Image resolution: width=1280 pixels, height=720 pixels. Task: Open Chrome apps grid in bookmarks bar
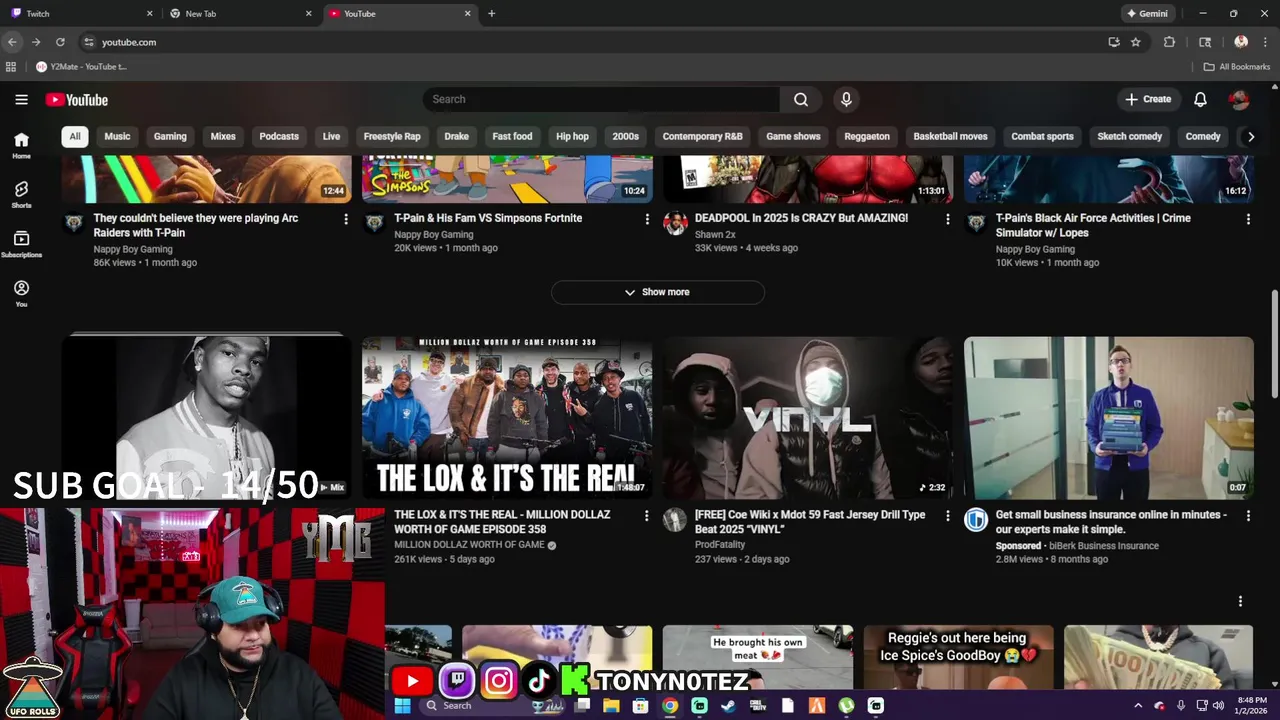pos(11,67)
